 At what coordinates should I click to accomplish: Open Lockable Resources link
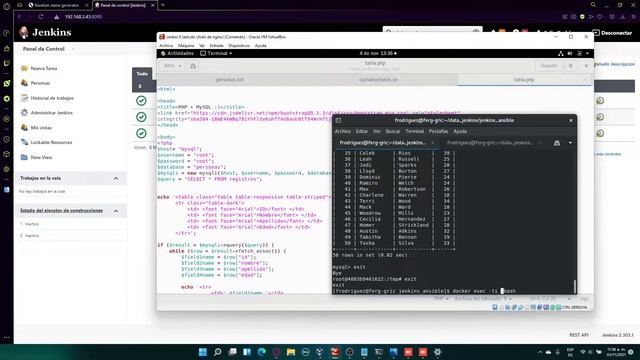(51, 142)
